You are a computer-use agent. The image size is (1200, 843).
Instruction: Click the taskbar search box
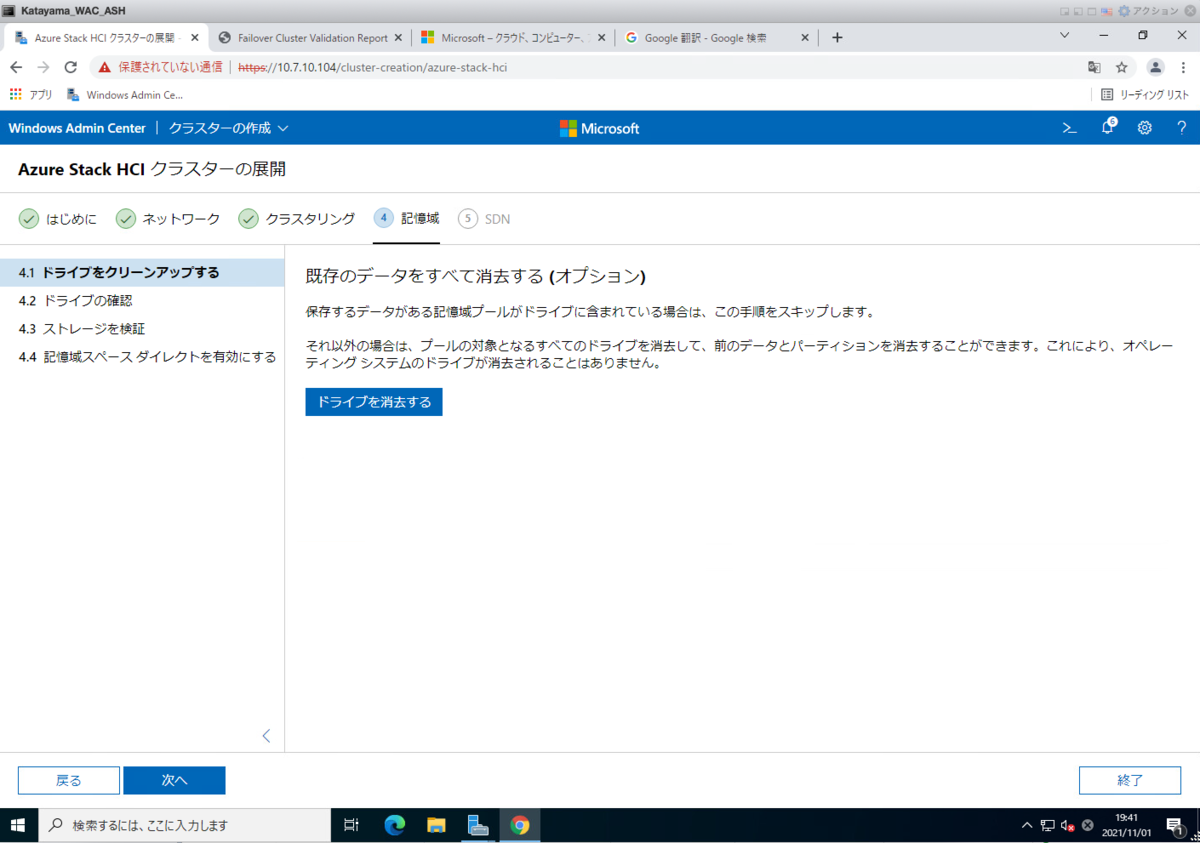pos(184,825)
